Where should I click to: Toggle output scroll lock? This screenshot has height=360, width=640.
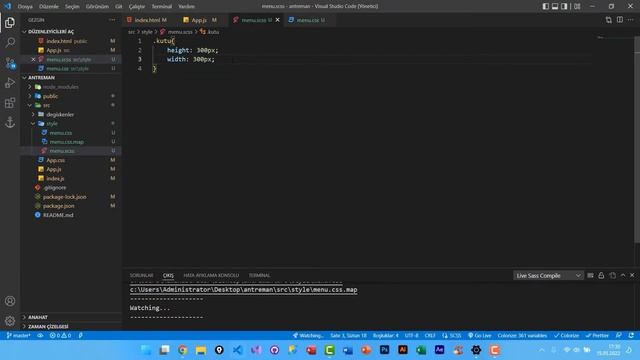click(x=601, y=276)
